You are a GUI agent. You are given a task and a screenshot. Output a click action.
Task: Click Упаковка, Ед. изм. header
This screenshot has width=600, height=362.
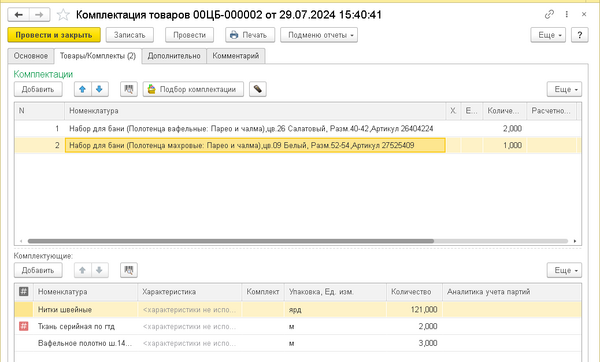[335, 292]
